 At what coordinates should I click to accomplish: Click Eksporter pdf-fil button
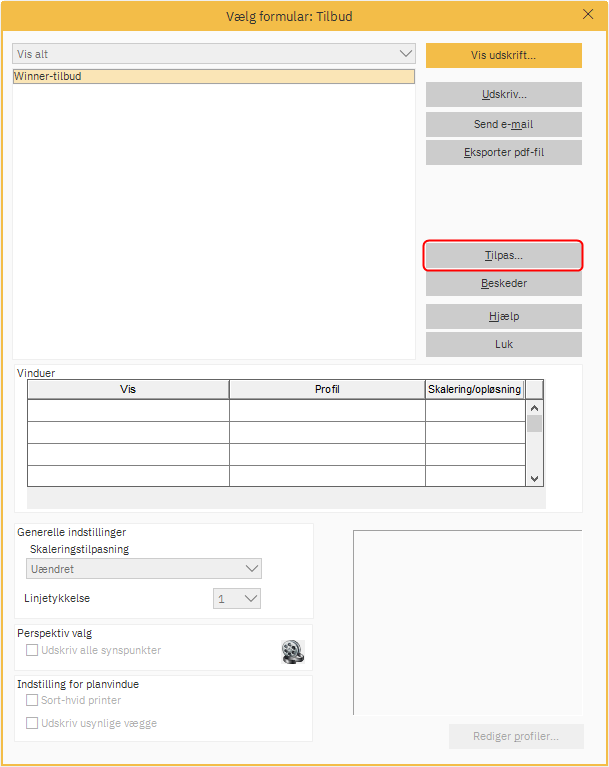(x=504, y=153)
